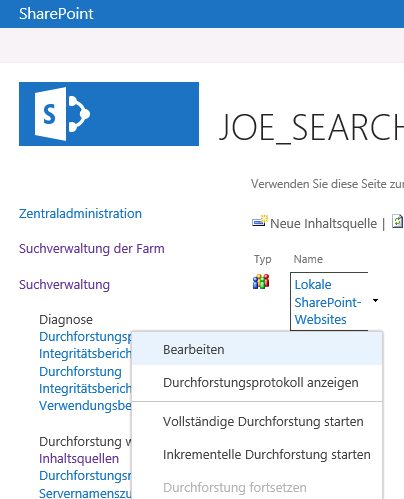Screen dimensions: 404x499
Task: Open the Suchverwaltung link
Action: [64, 285]
